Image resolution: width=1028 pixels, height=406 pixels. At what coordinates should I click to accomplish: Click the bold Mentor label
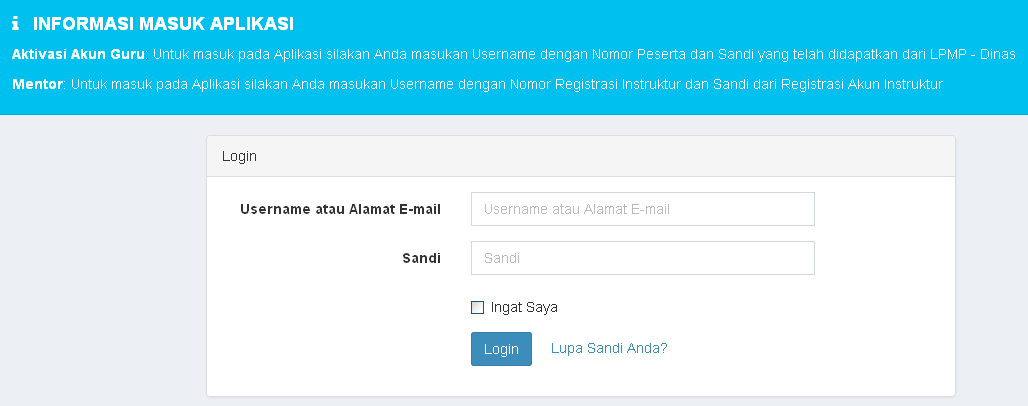click(x=38, y=83)
